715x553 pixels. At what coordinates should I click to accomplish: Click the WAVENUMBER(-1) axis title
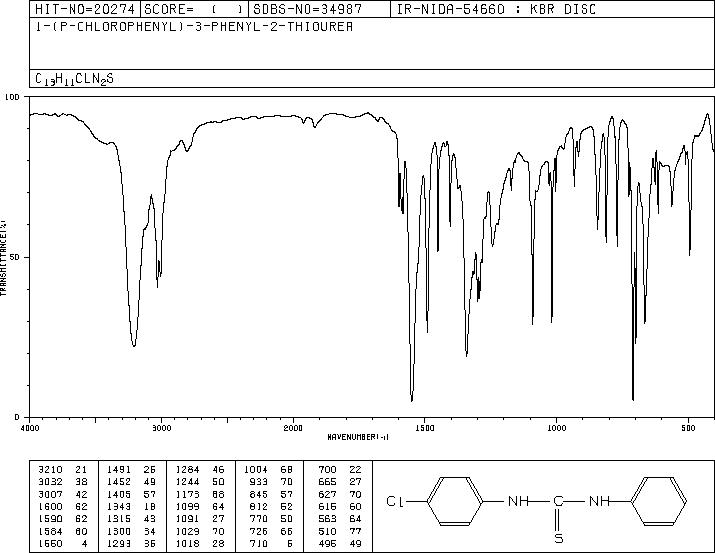pos(358,437)
